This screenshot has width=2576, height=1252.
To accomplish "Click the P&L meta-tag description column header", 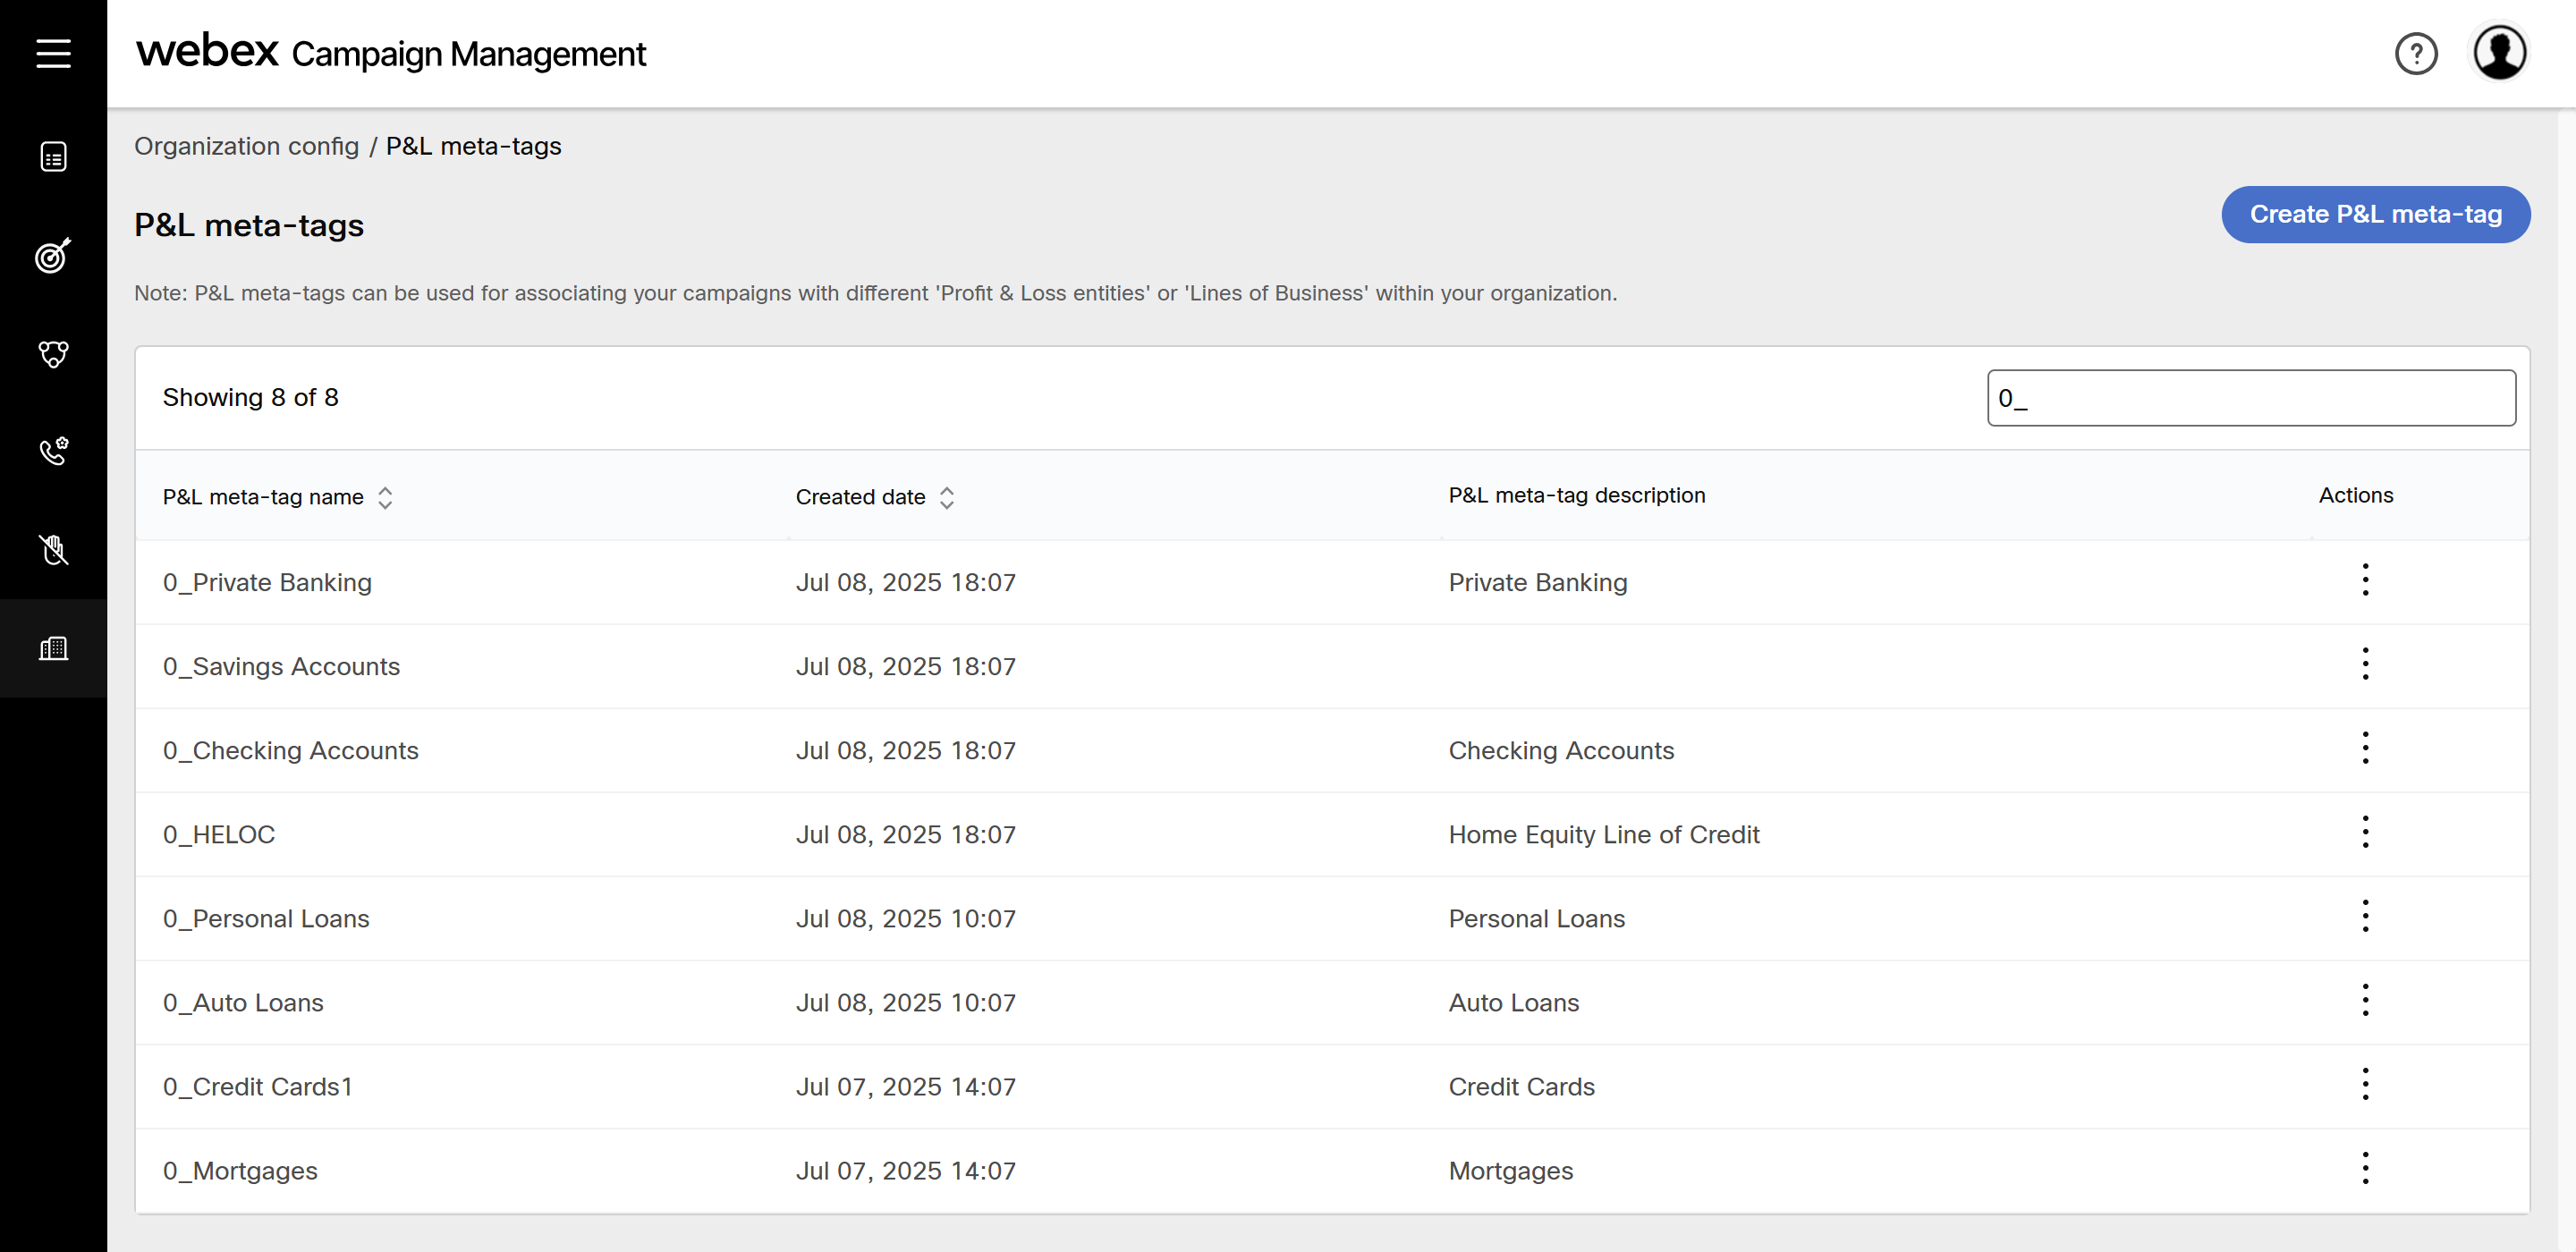I will pyautogui.click(x=1577, y=495).
